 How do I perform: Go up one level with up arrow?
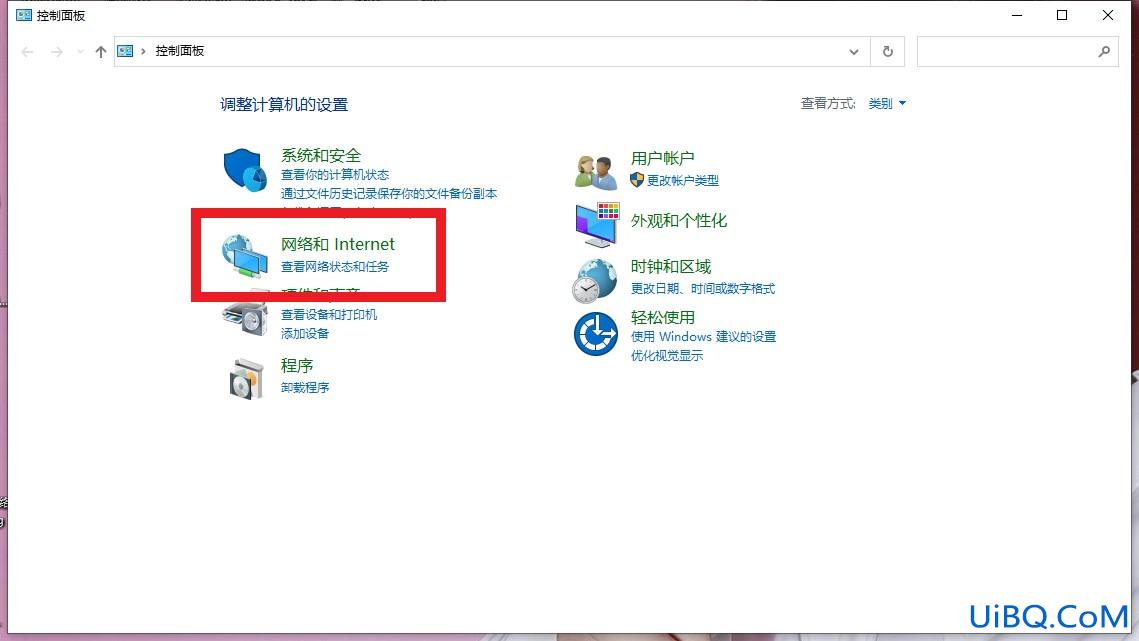click(x=100, y=52)
